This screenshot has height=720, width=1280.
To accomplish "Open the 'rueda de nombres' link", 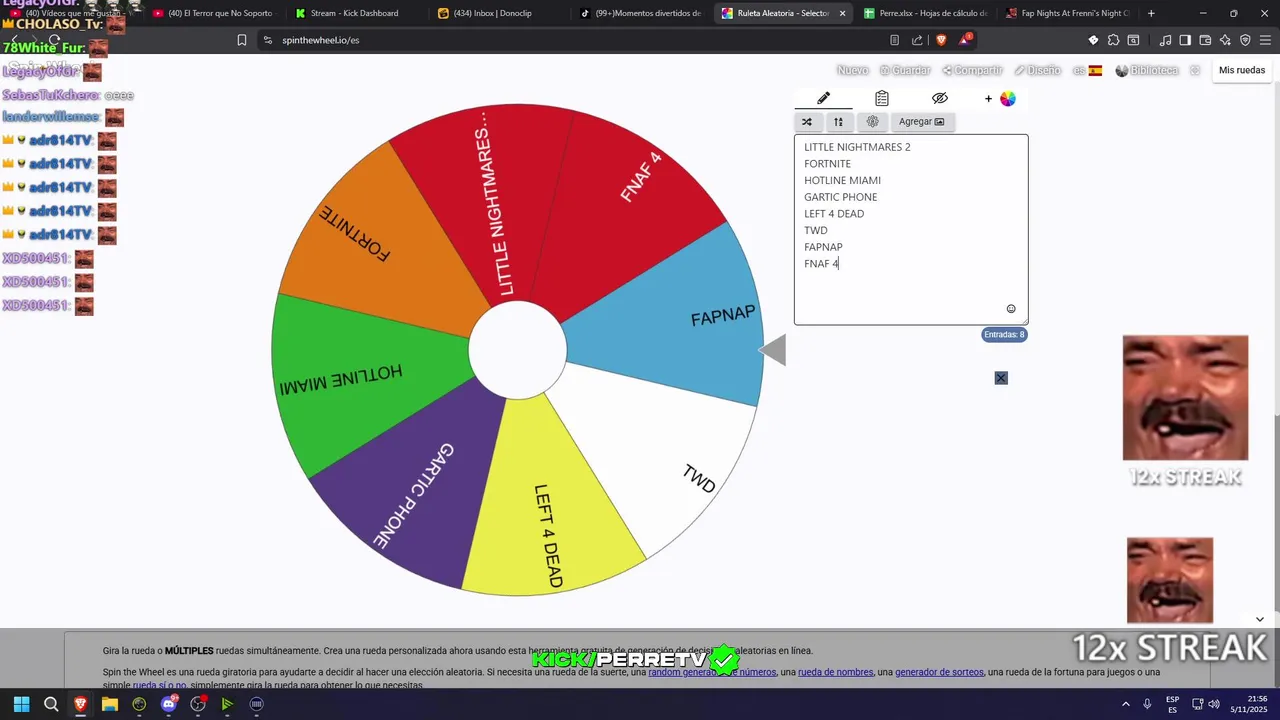I will tap(835, 672).
